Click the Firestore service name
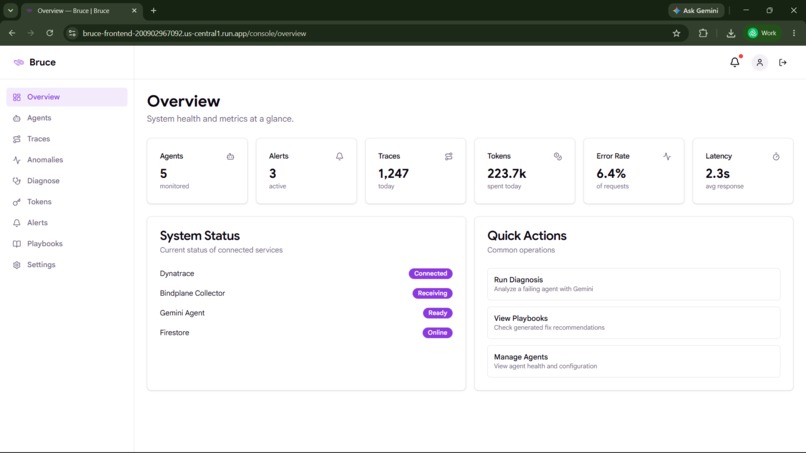The width and height of the screenshot is (806, 453). click(174, 333)
